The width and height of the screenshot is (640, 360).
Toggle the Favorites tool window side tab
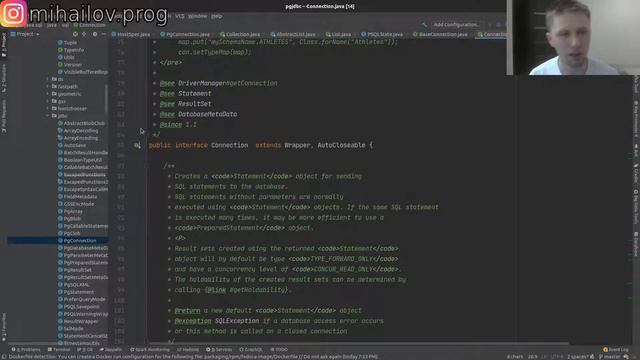click(4, 328)
